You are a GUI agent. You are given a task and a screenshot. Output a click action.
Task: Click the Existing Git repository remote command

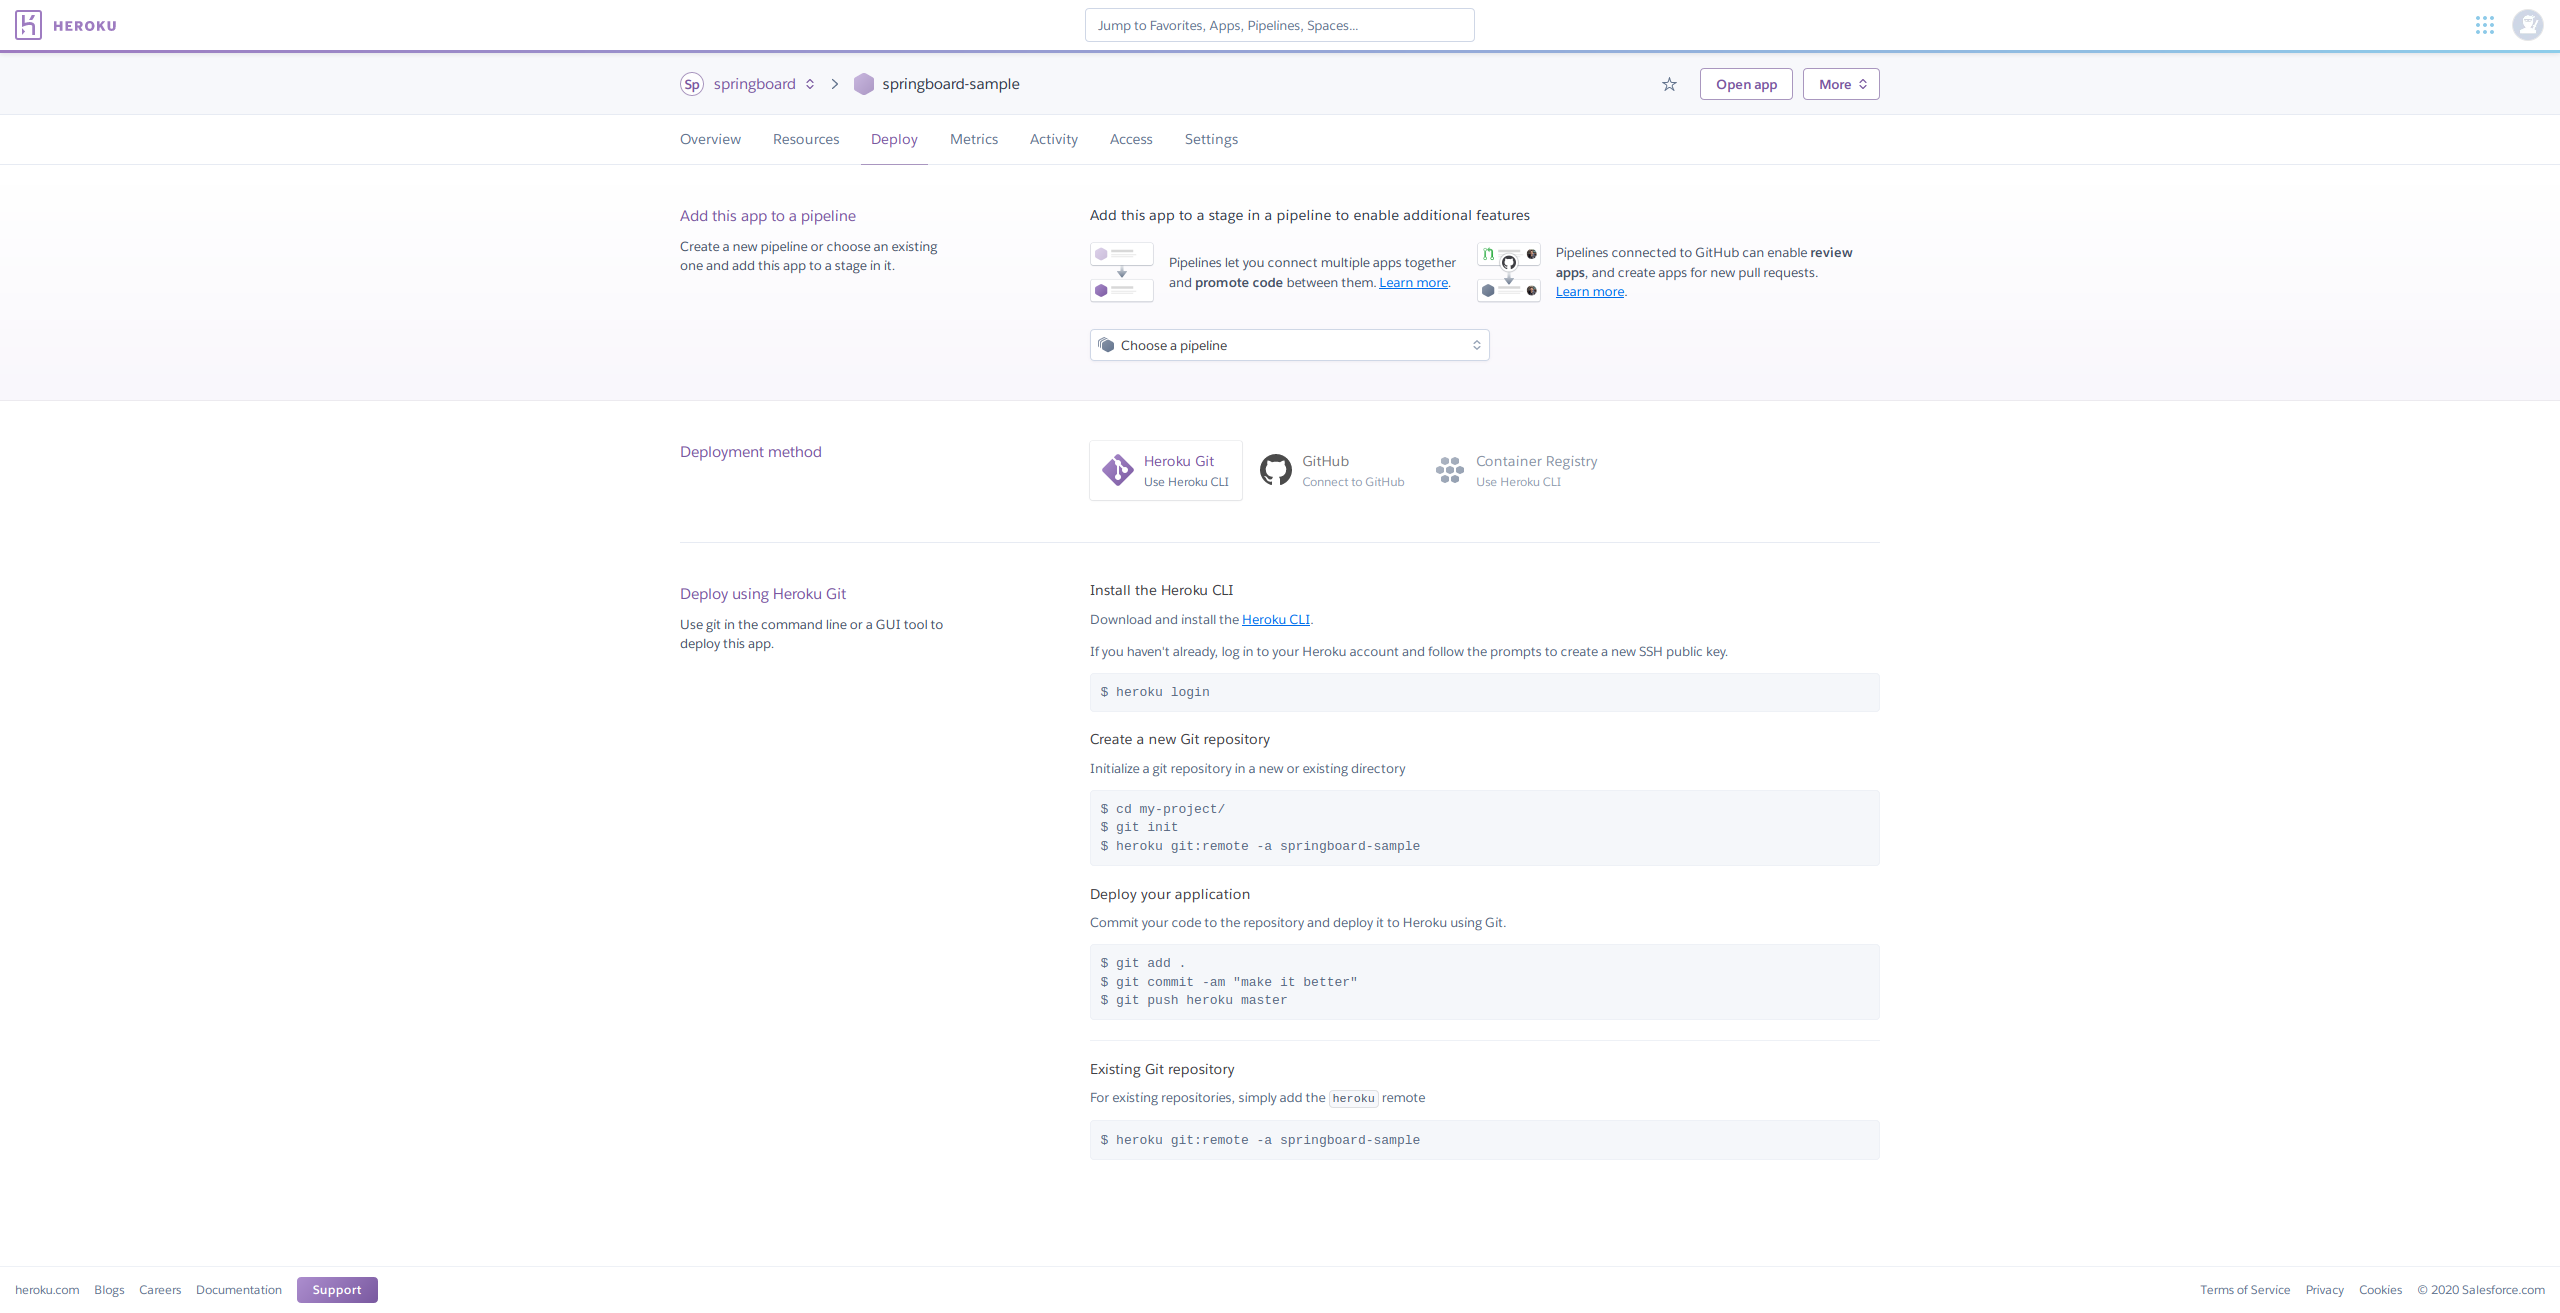click(x=1484, y=1140)
